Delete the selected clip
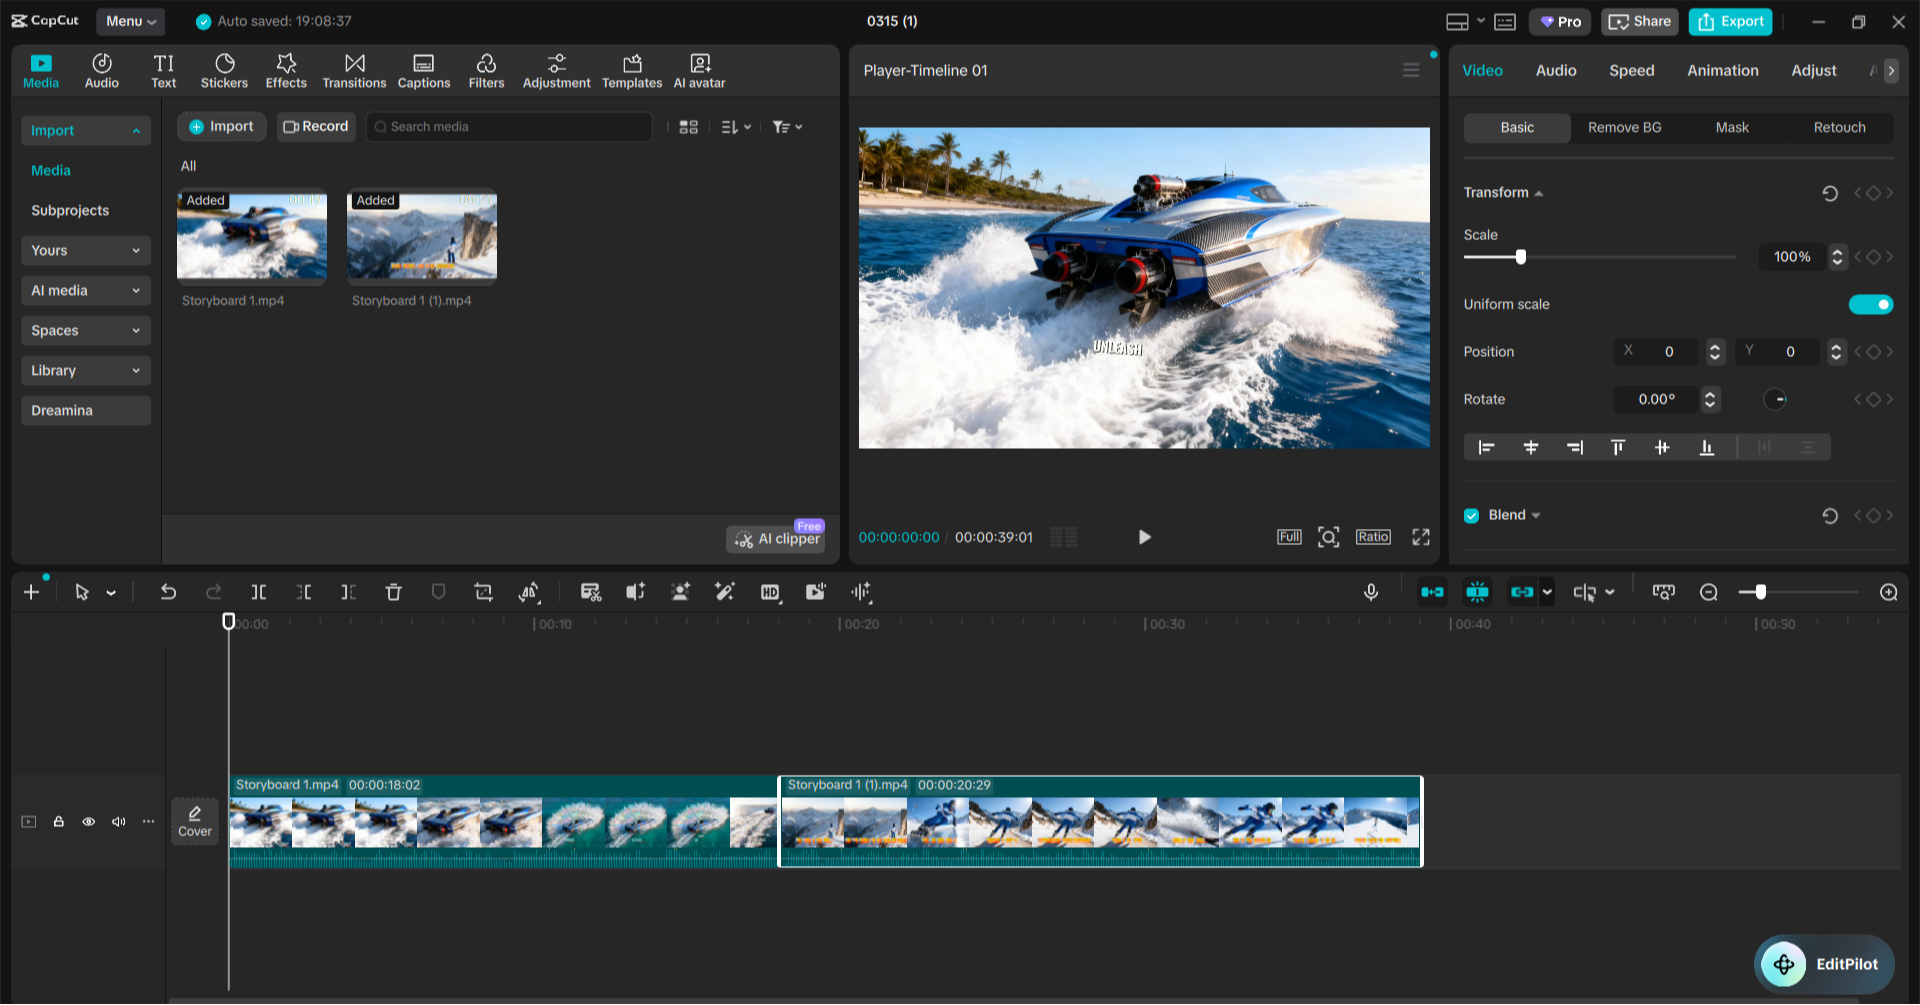 pyautogui.click(x=393, y=591)
